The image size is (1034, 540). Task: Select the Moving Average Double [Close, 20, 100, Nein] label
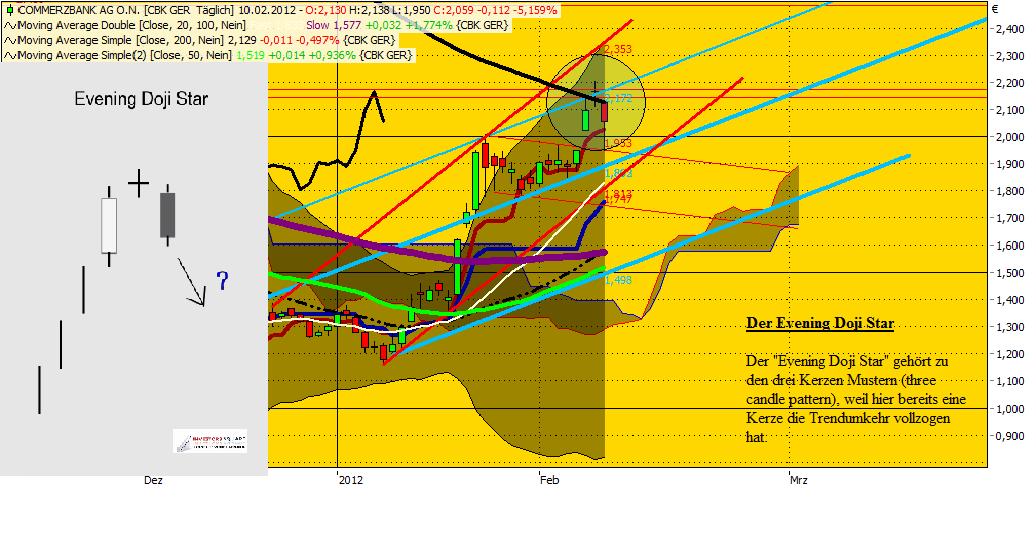click(132, 26)
